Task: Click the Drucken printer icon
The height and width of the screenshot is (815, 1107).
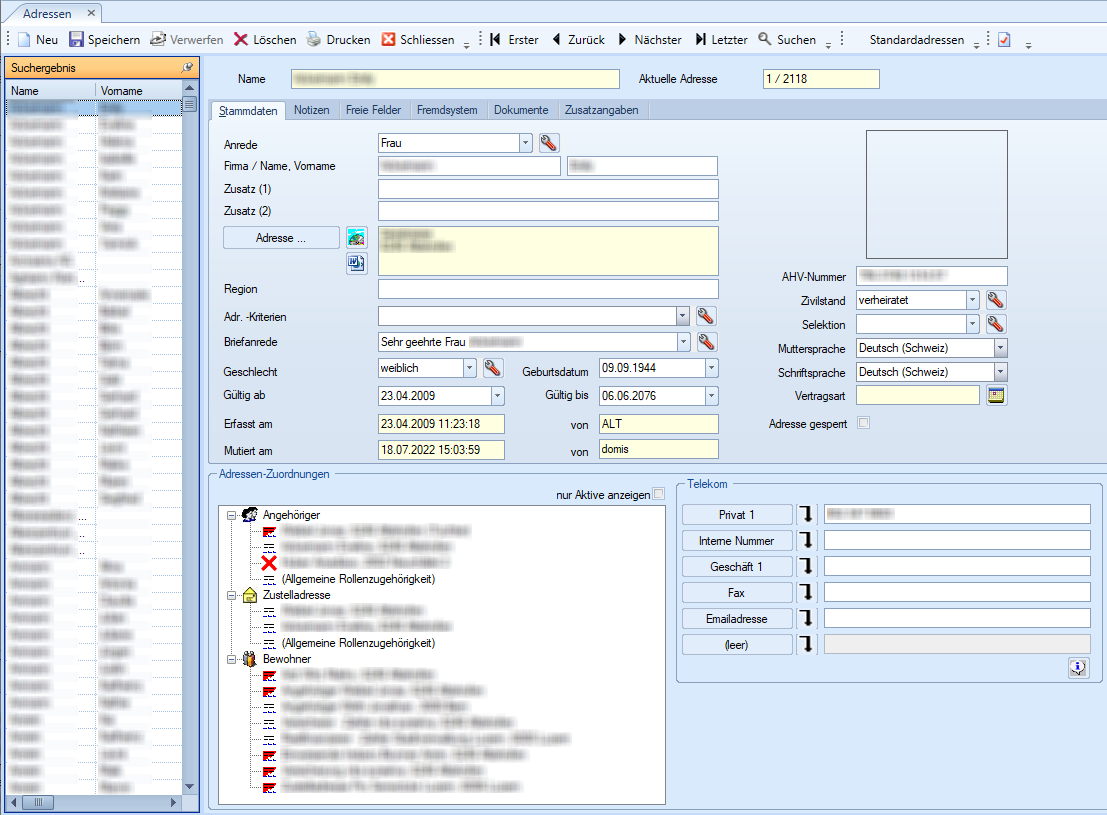Action: coord(314,40)
